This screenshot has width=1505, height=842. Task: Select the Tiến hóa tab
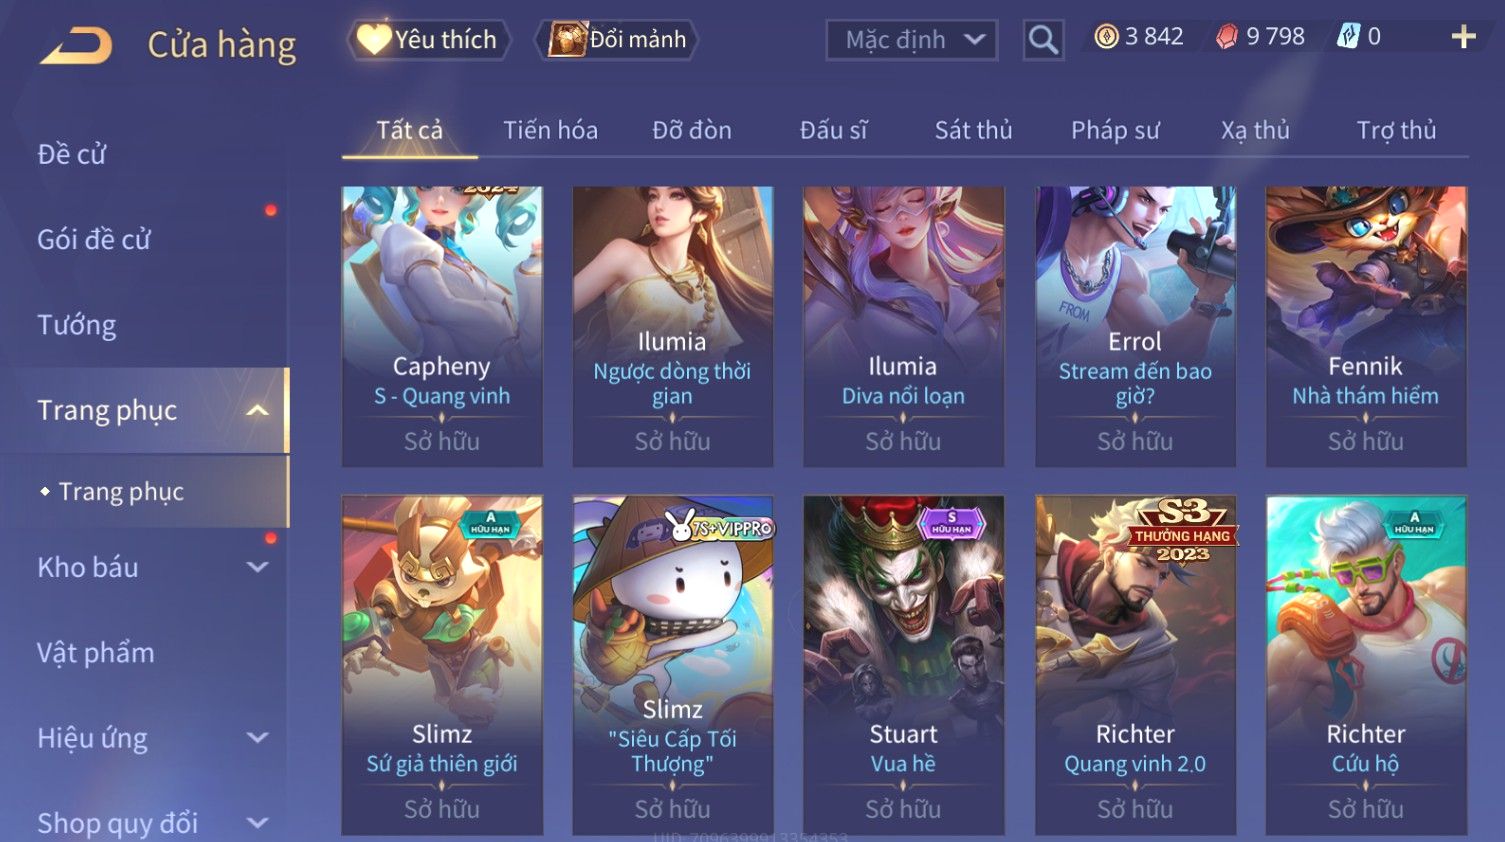(550, 130)
